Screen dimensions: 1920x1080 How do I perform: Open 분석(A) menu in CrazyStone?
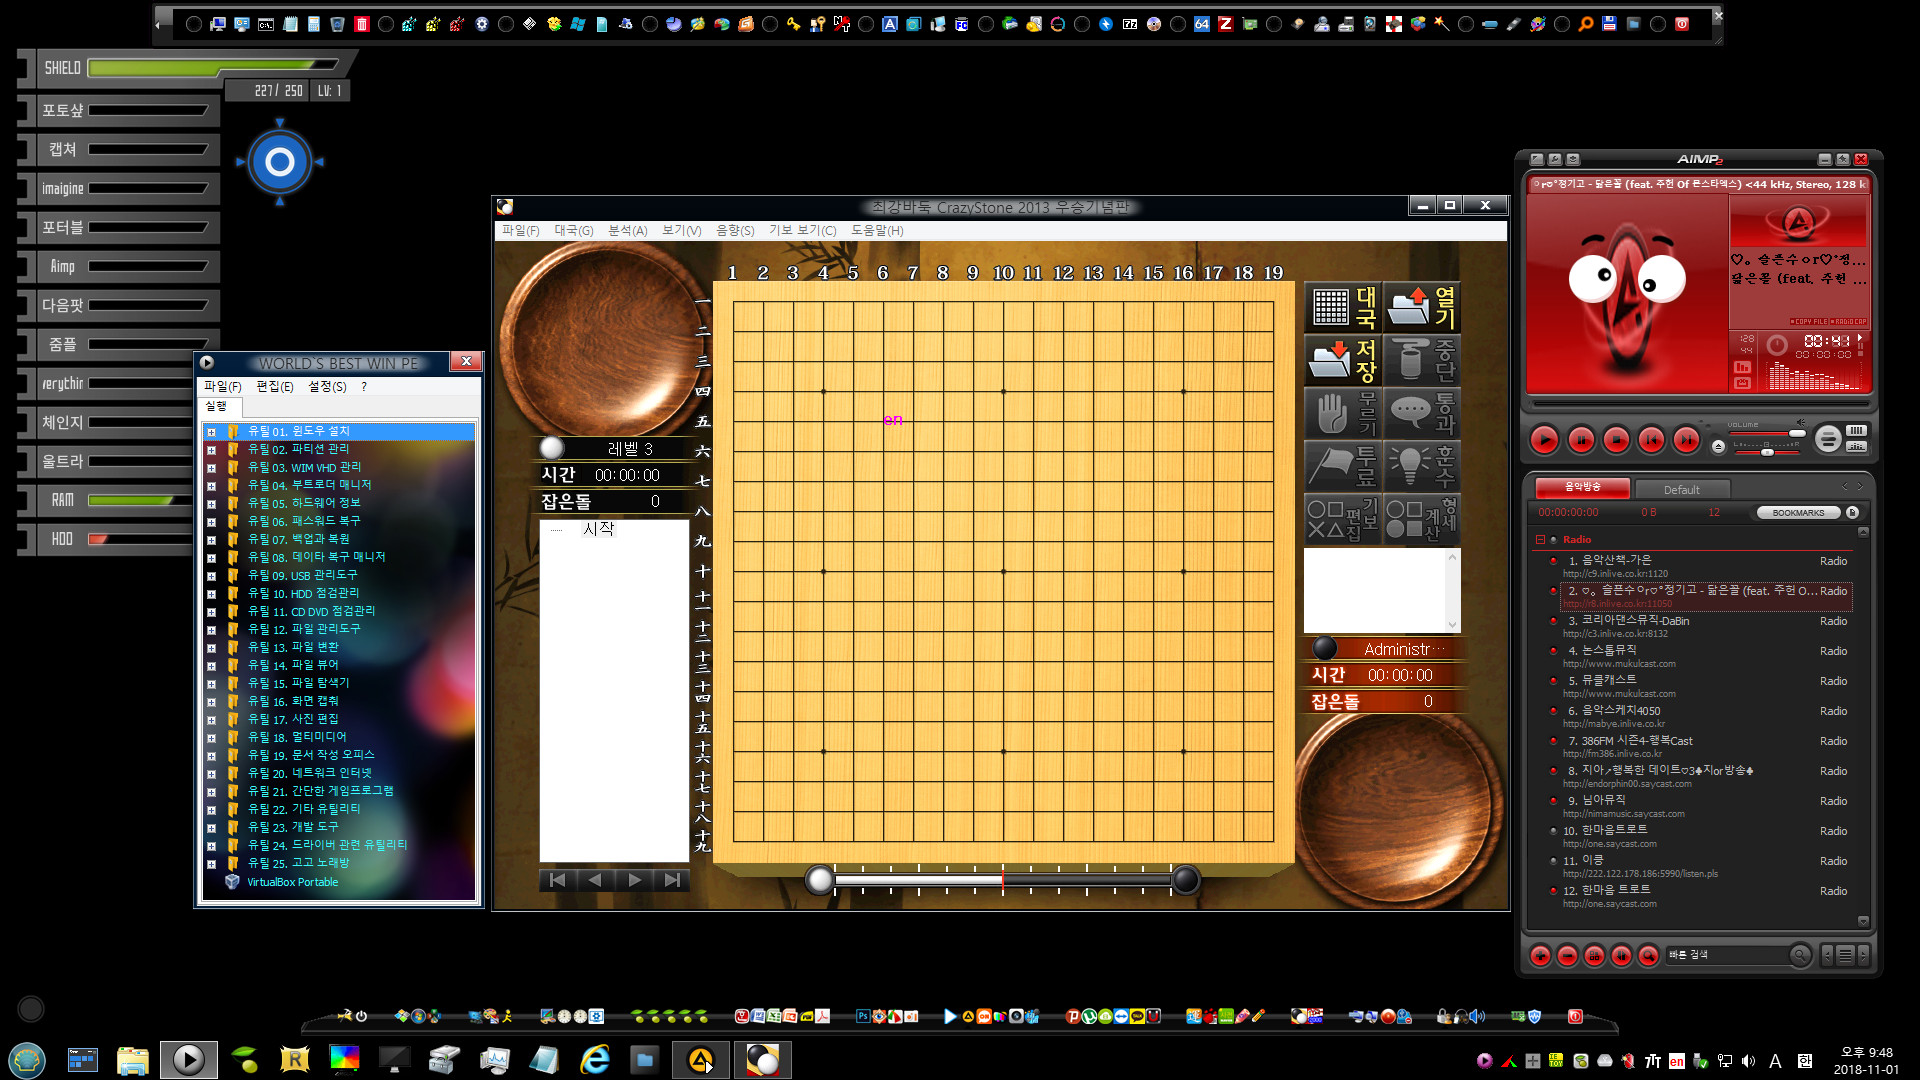point(628,231)
